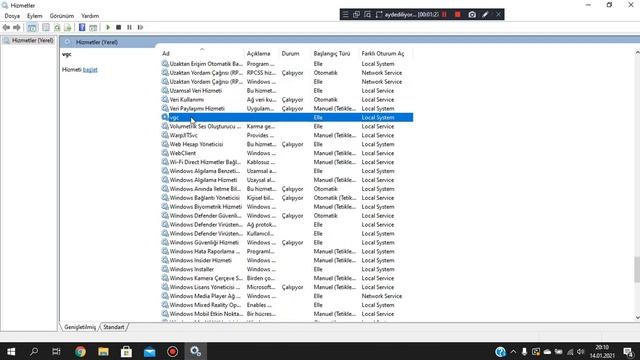Sort by the Farklı Oturum Aç column header
This screenshot has width=640, height=360.
point(385,53)
